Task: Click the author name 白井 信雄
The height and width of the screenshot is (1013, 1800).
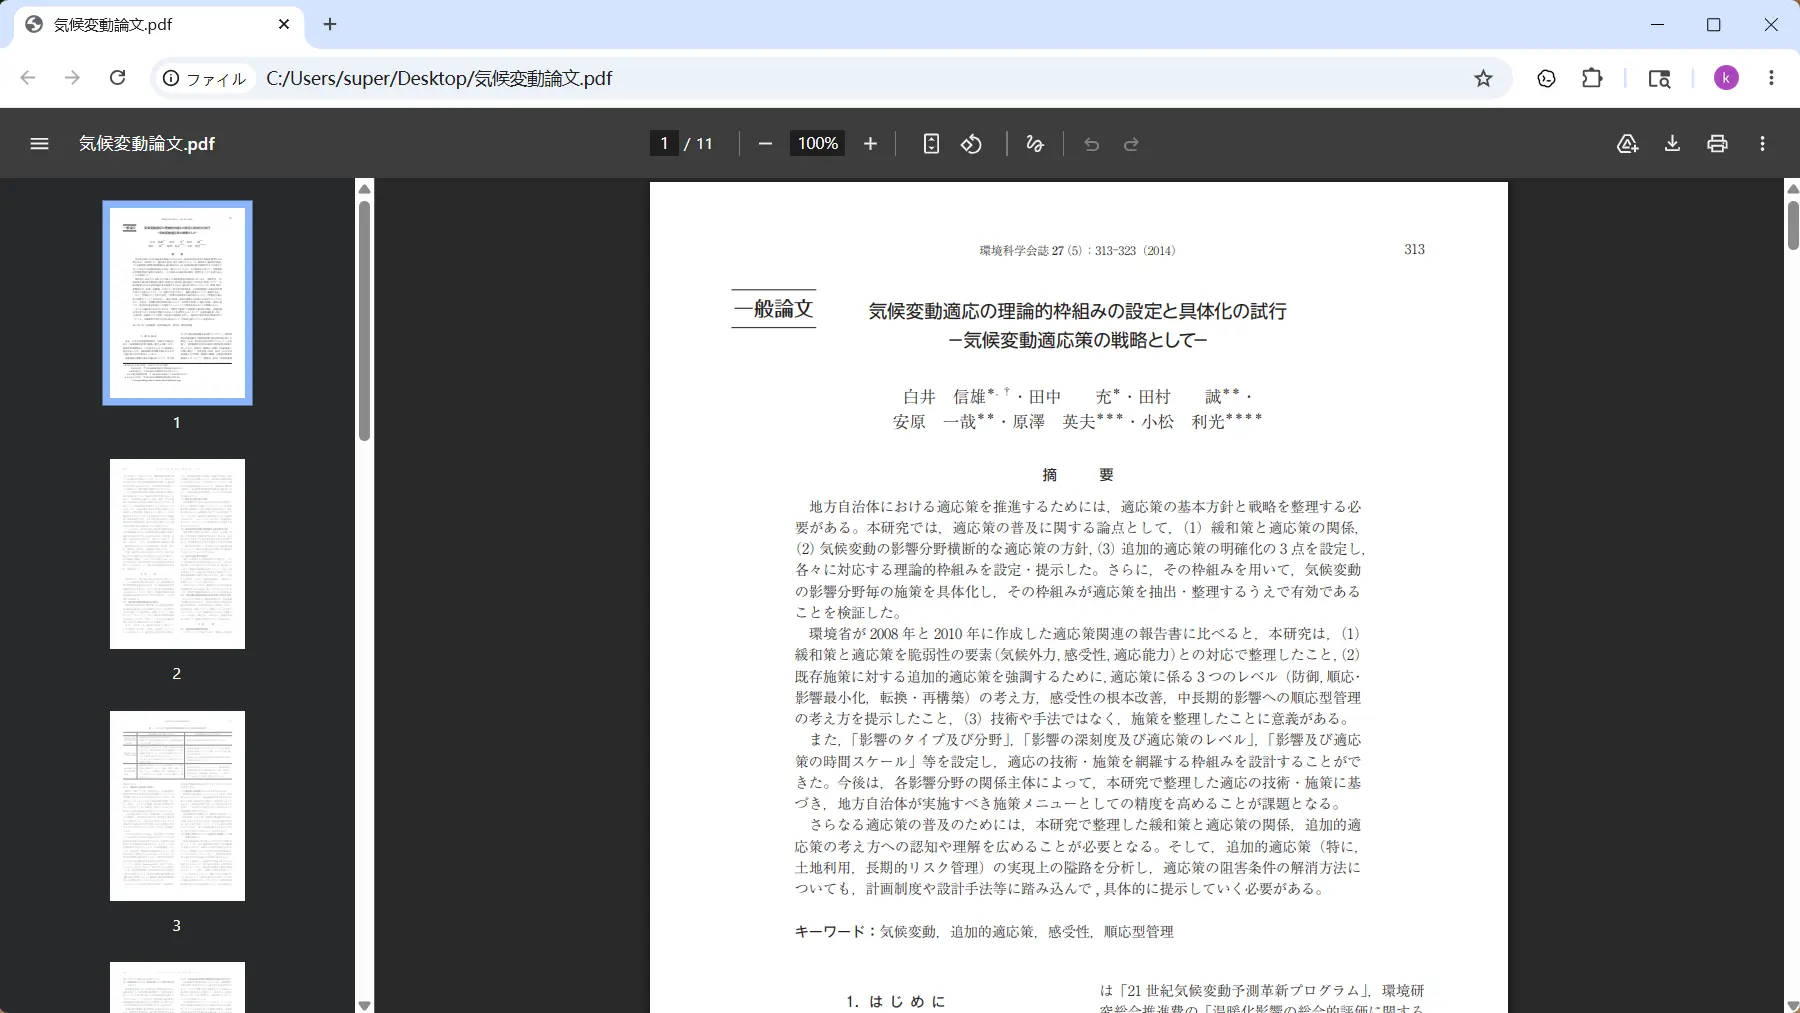Action: pos(944,397)
